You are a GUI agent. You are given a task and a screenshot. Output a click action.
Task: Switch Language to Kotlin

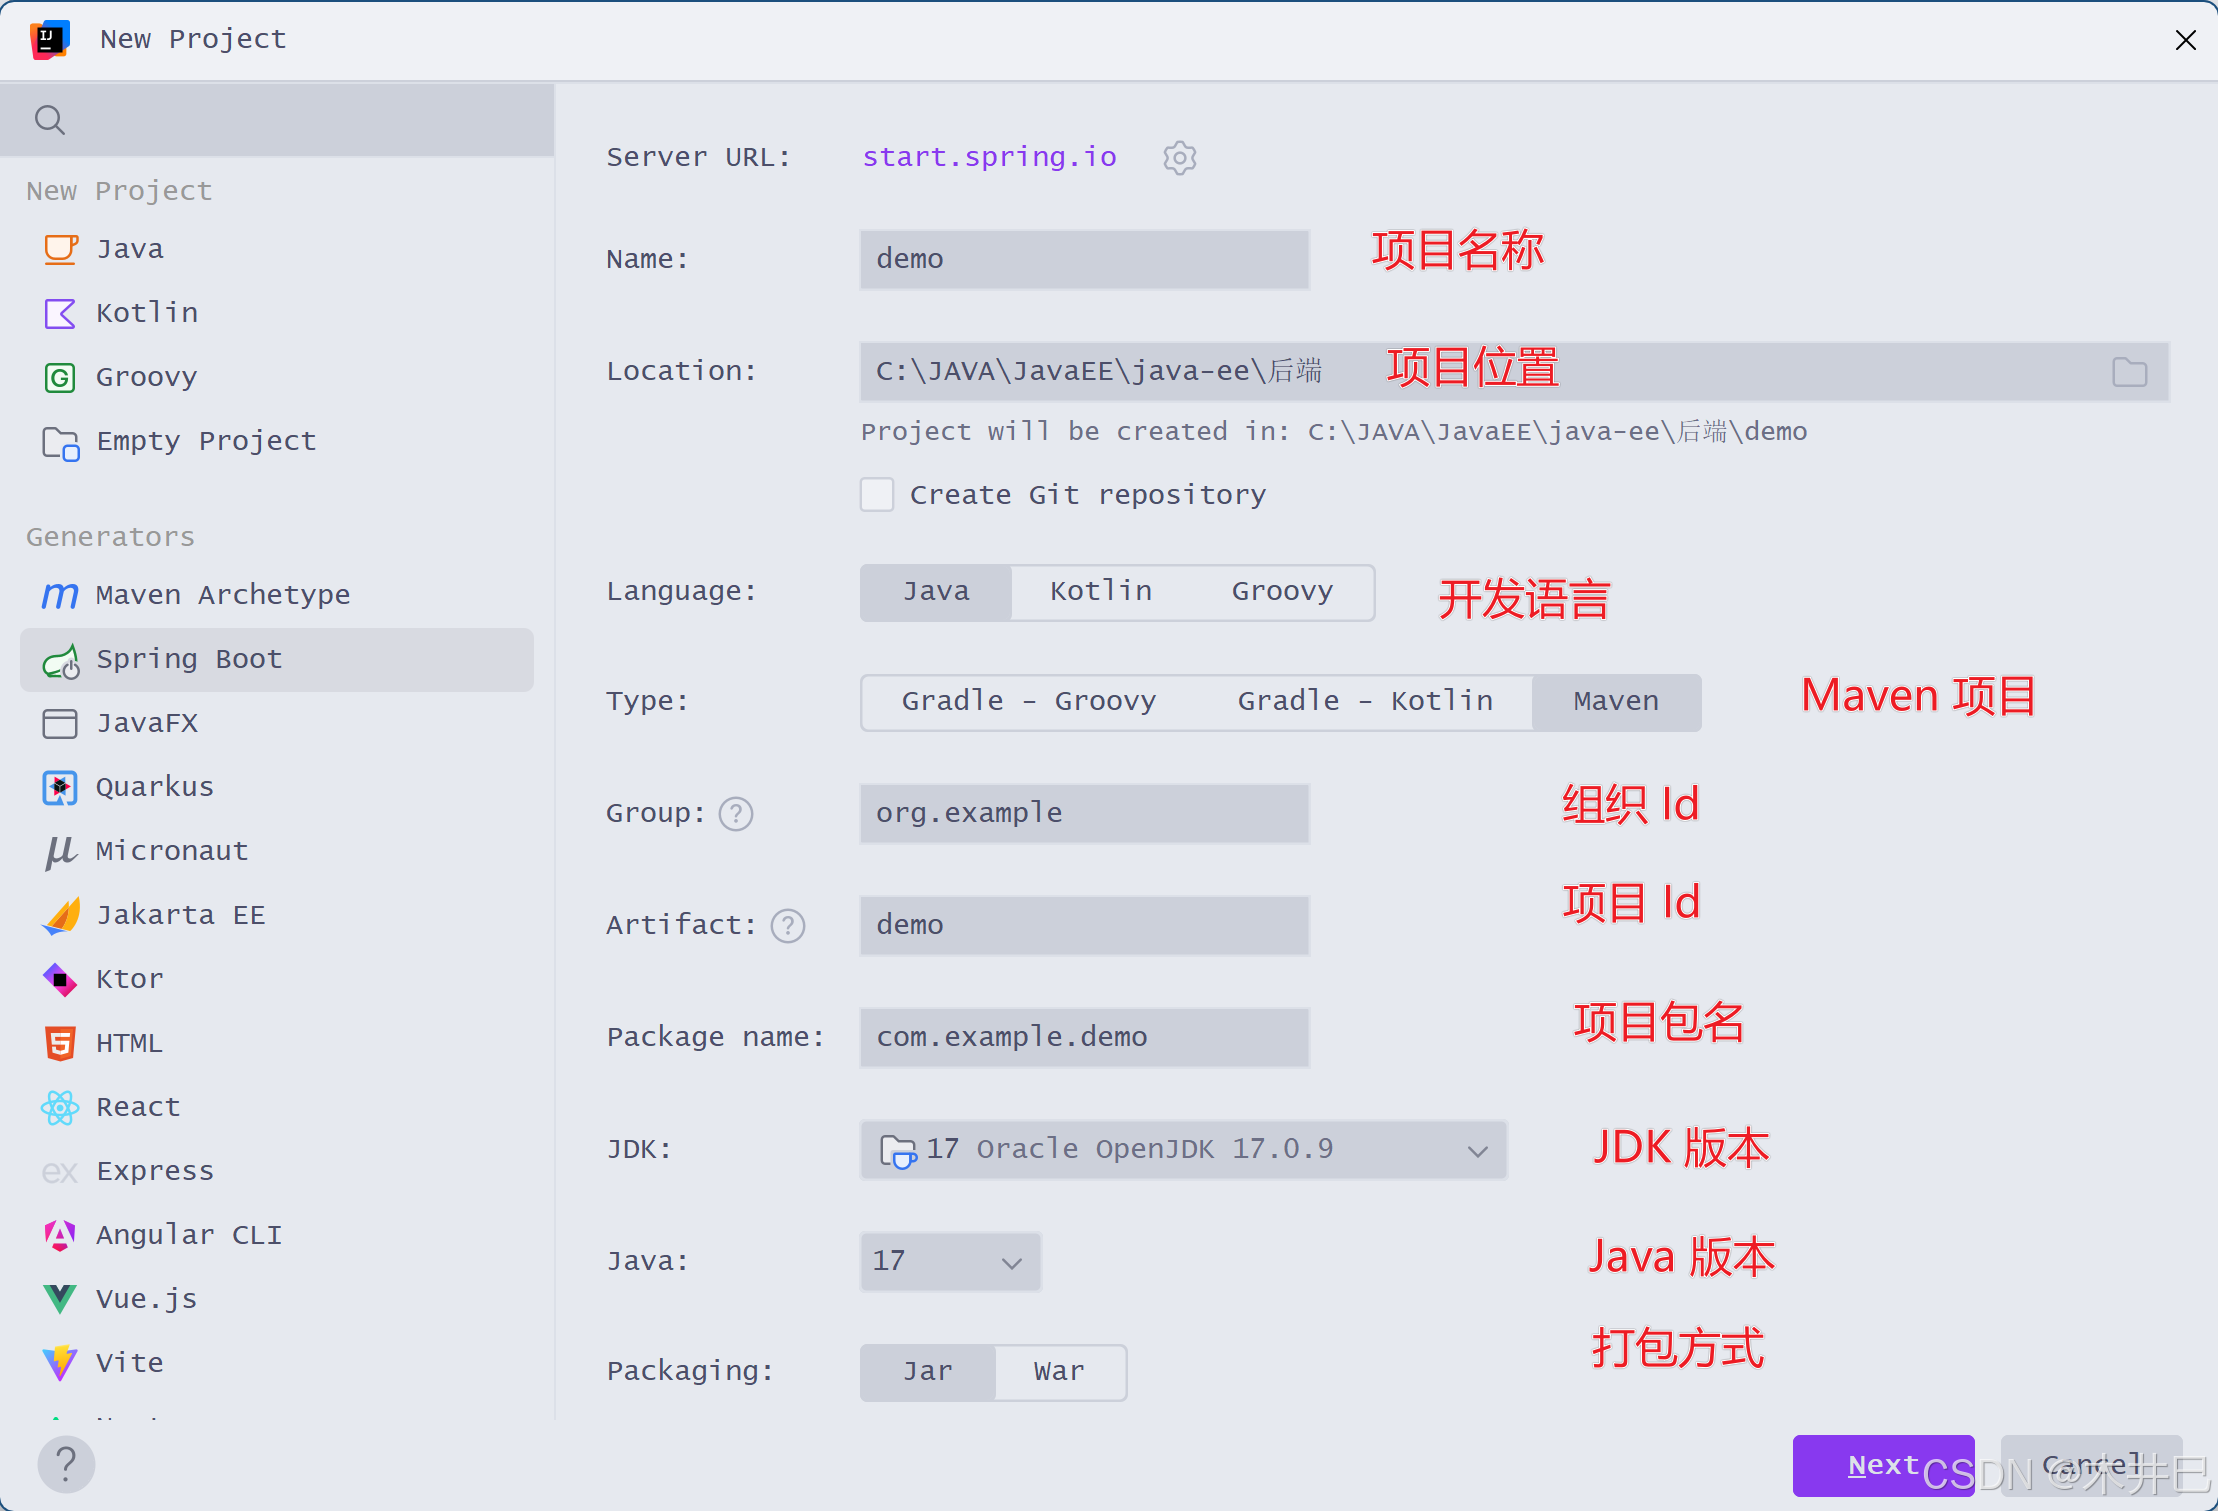[x=1100, y=592]
